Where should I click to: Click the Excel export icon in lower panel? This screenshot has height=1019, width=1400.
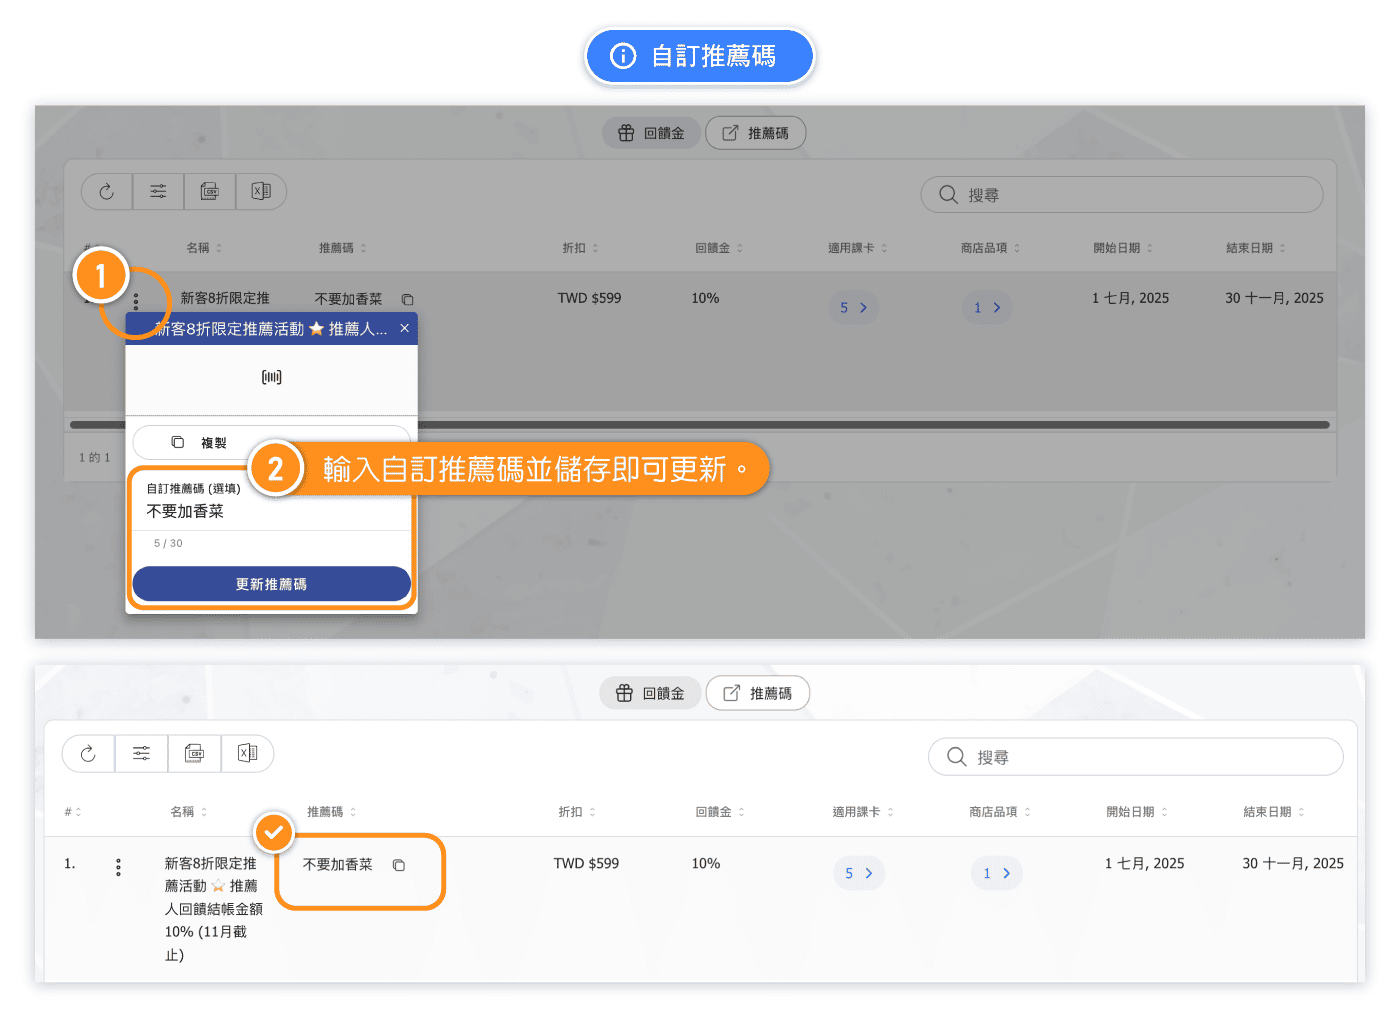click(247, 754)
